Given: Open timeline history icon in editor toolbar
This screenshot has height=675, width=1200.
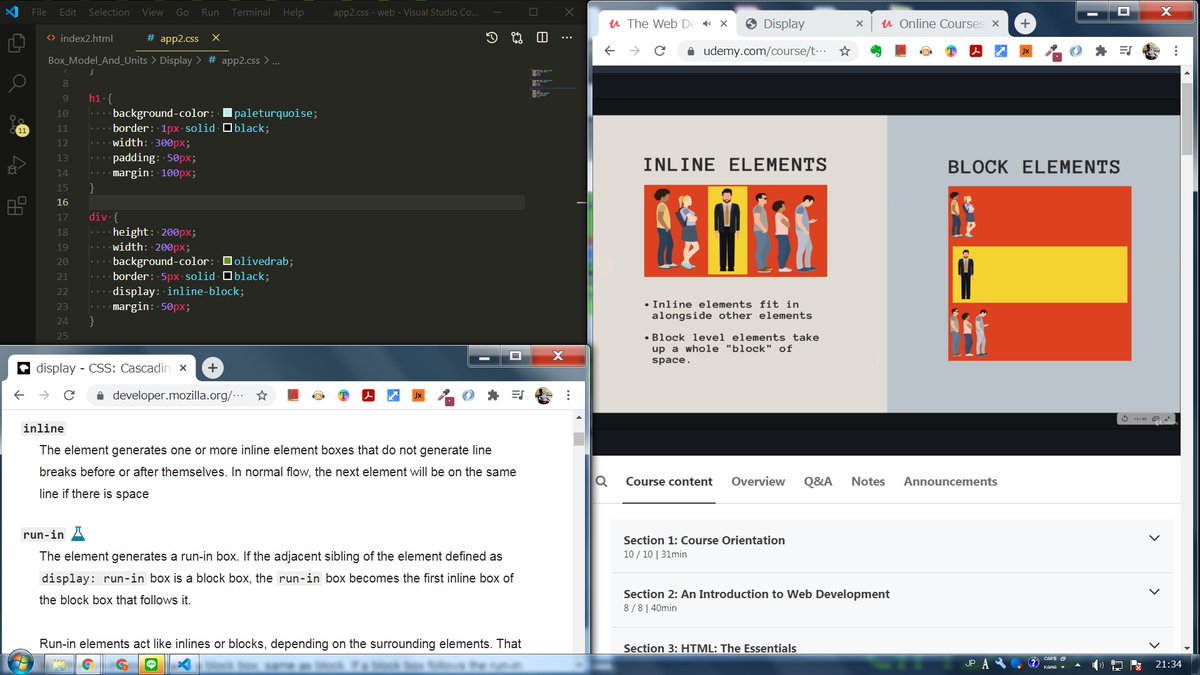Looking at the screenshot, I should [492, 38].
